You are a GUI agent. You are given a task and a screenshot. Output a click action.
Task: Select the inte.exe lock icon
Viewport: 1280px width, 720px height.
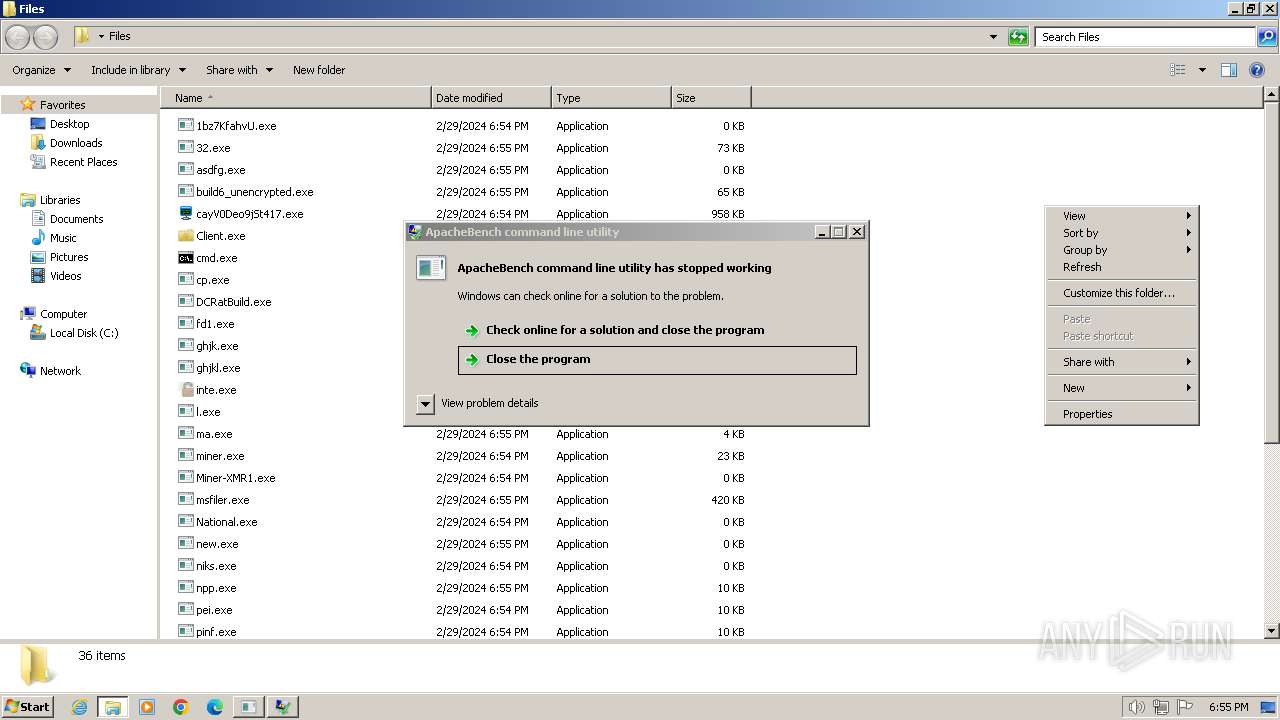(186, 390)
